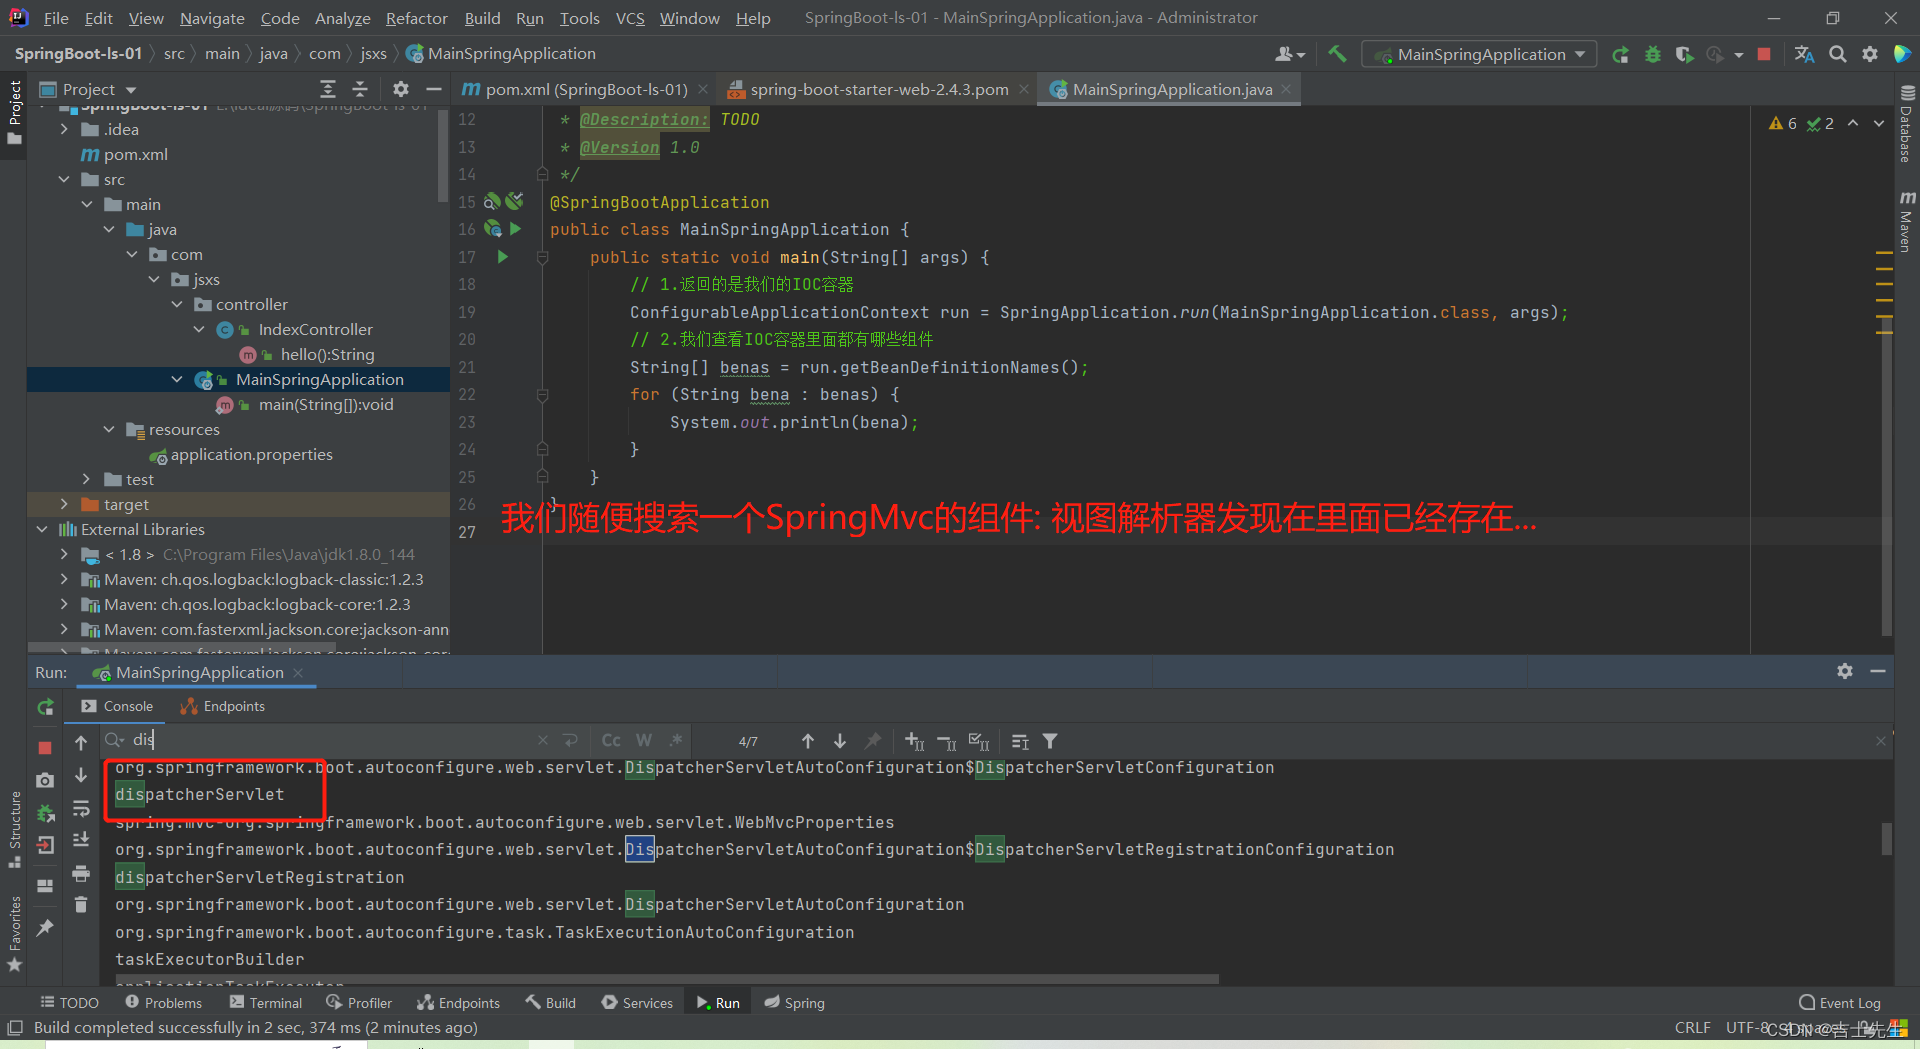This screenshot has height=1049, width=1920.
Task: Open the TODO tool window
Action: 69,1002
